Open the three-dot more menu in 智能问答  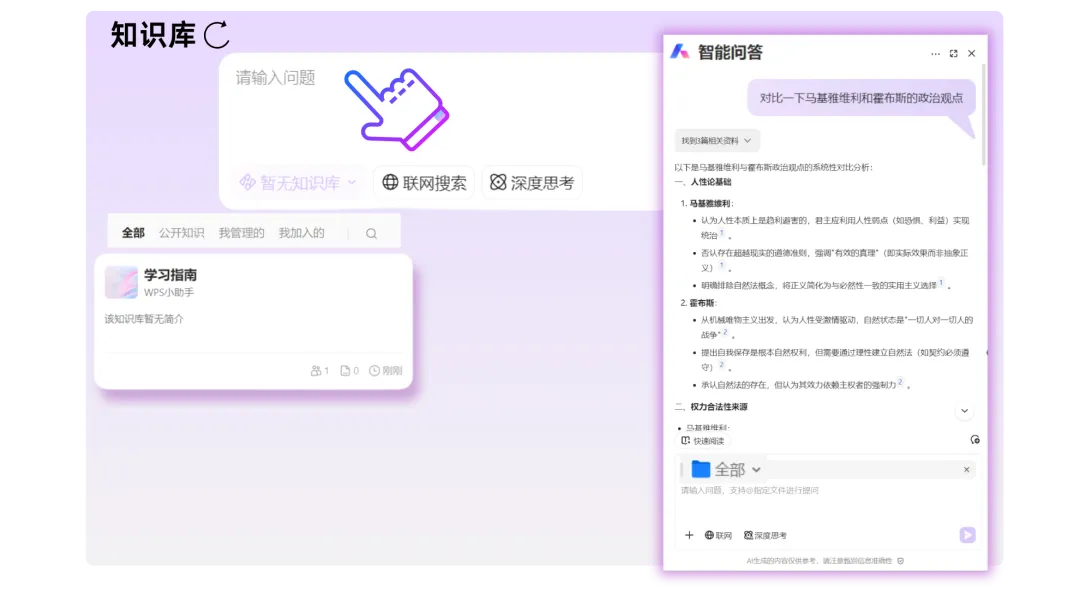coord(935,54)
